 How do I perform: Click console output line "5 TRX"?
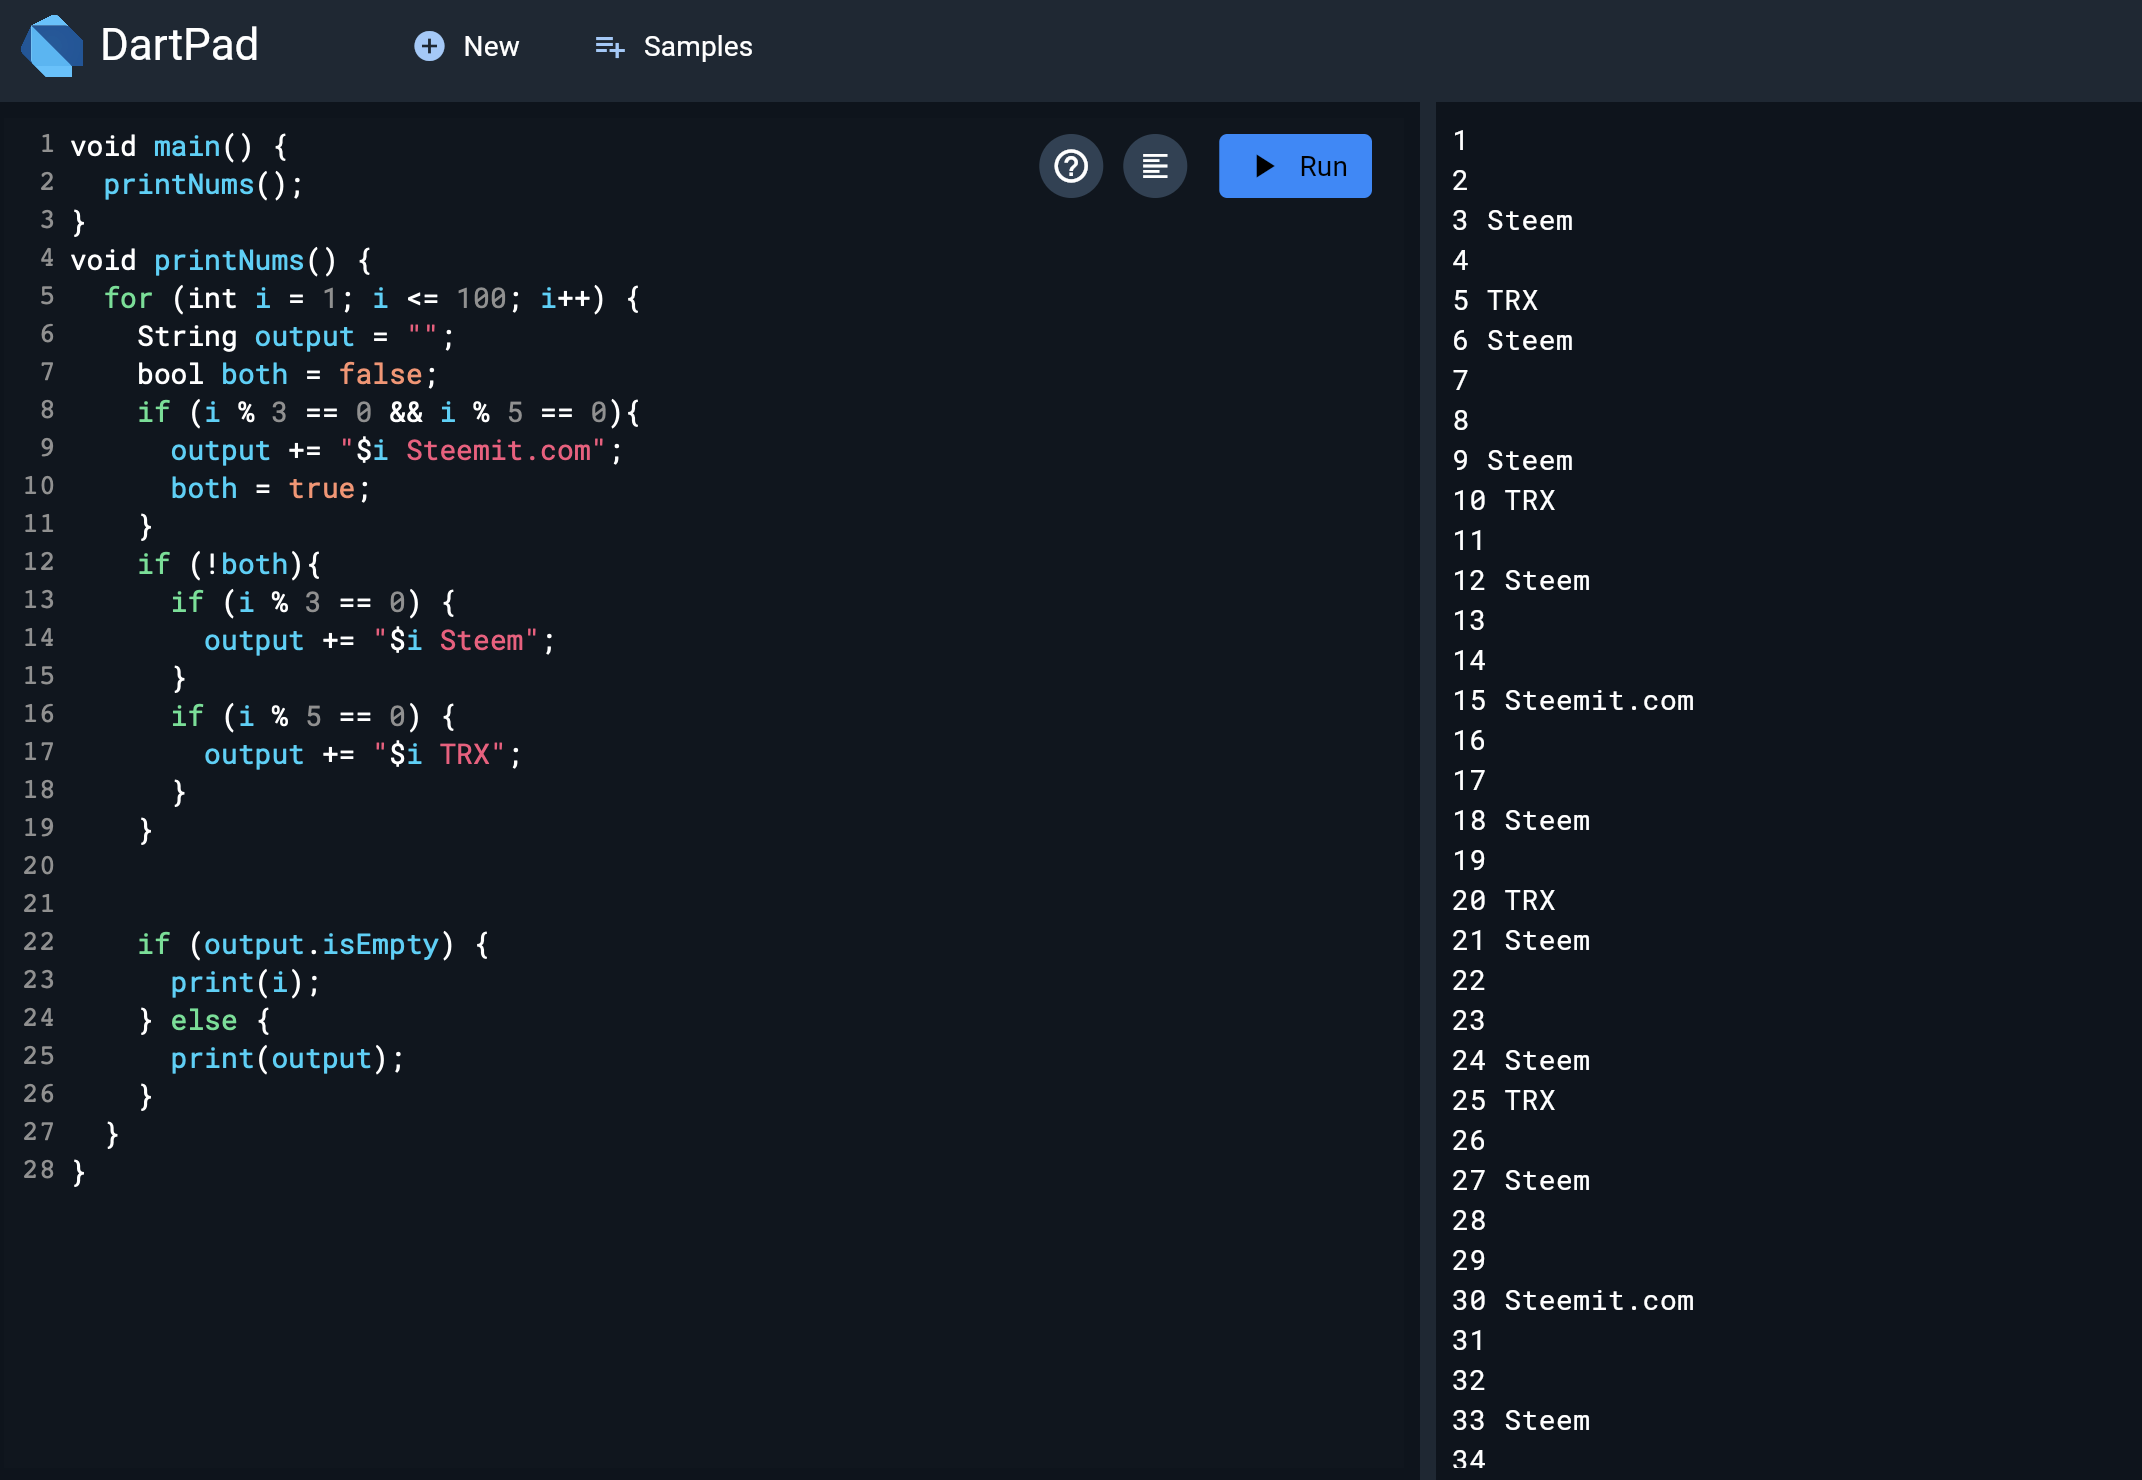point(1495,300)
